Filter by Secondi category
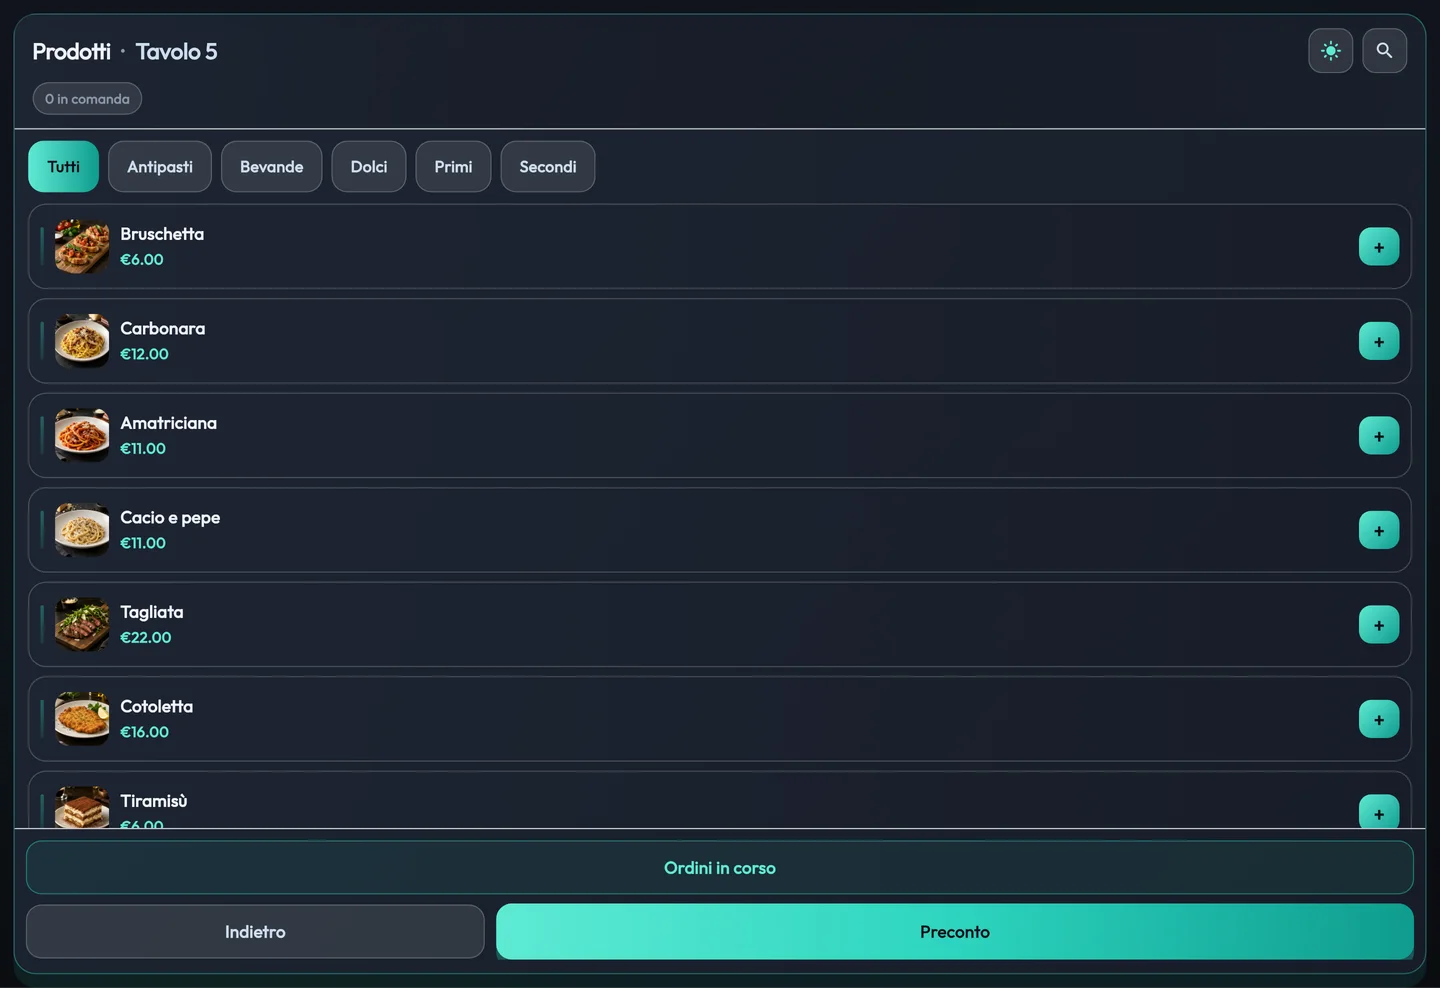 [548, 167]
